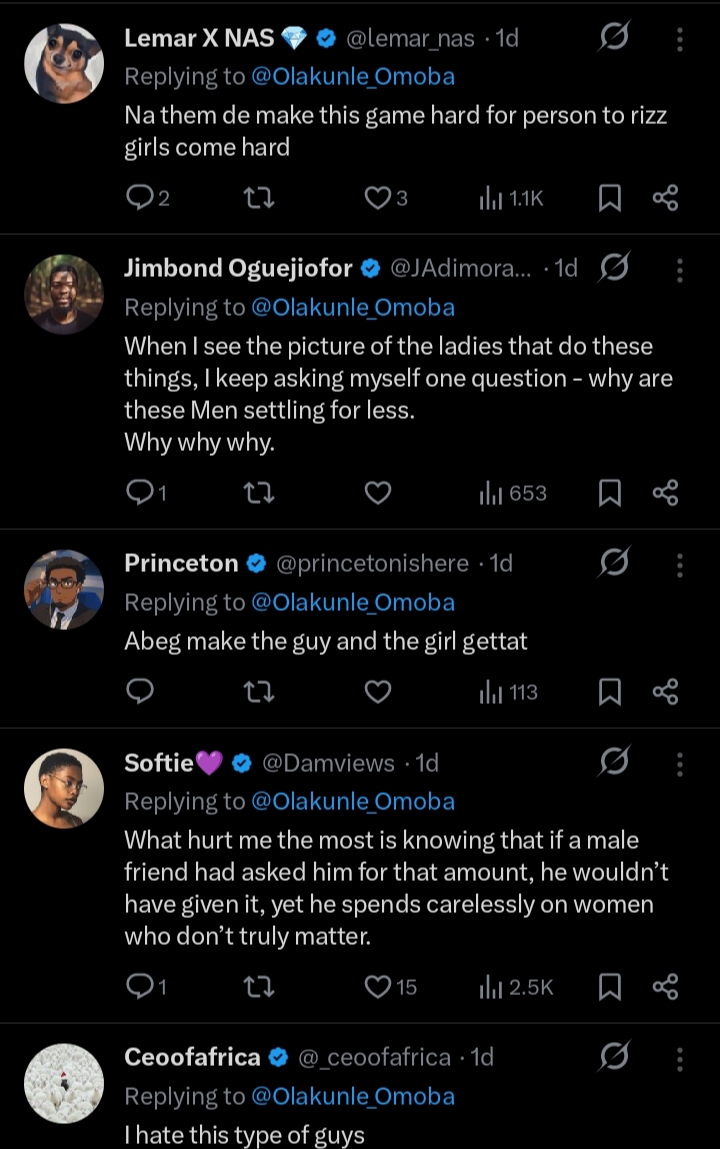Open Princeton's profile by display name
Viewport: 720px width, 1149px height.
tap(181, 564)
